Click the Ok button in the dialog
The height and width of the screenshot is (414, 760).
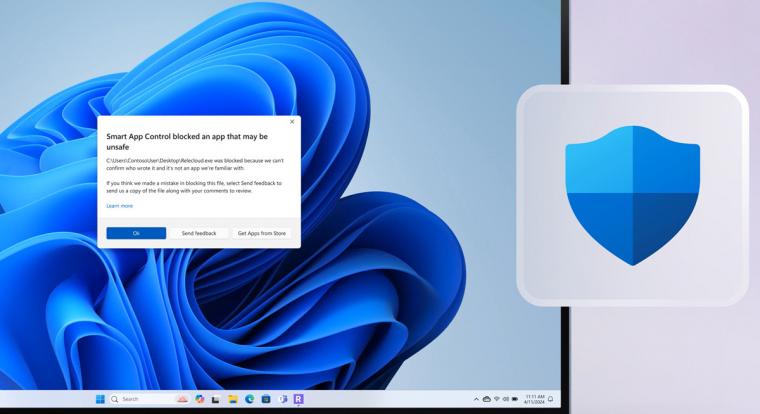coord(136,233)
